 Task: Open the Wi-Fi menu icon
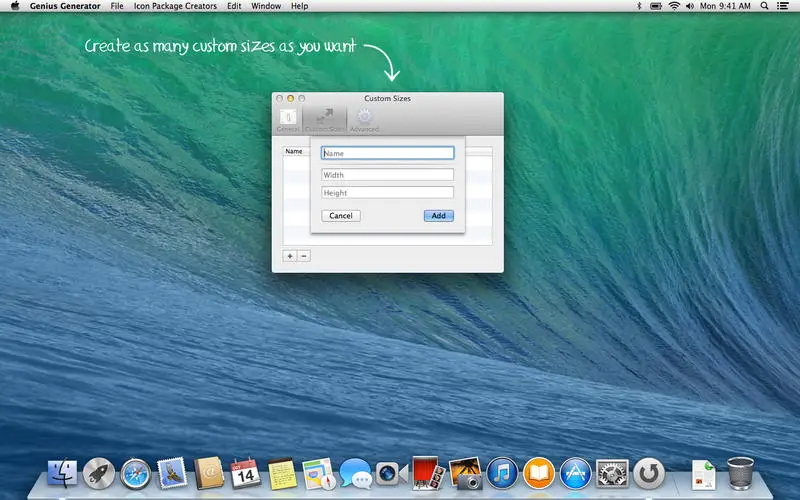point(674,6)
